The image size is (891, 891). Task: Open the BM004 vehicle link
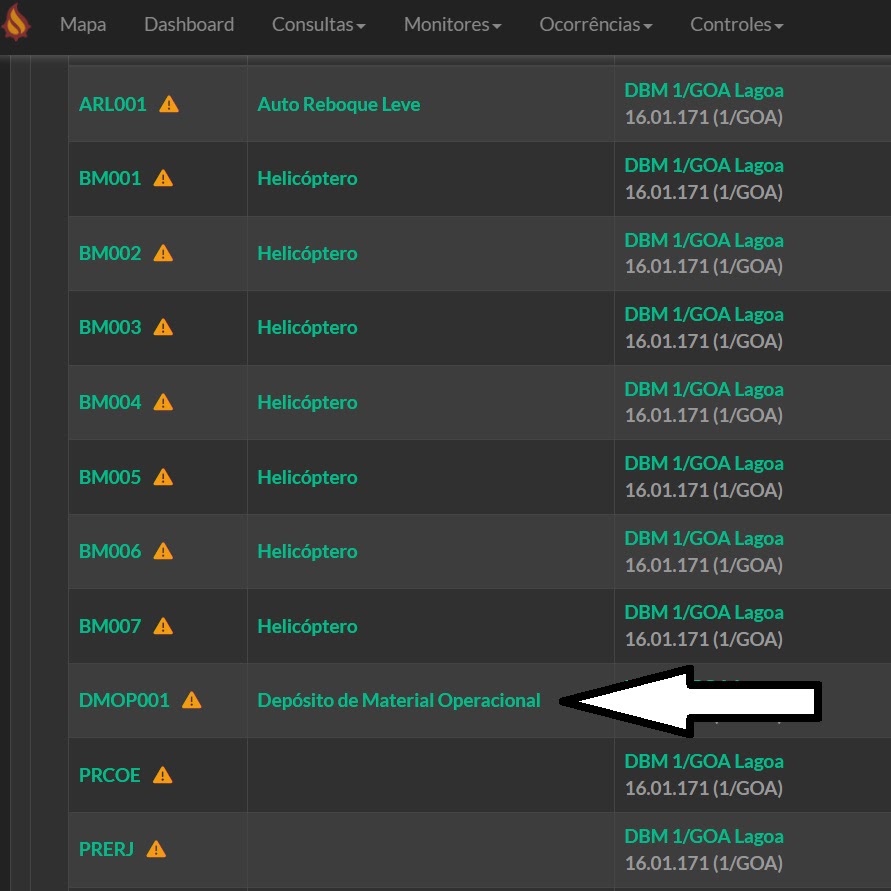(110, 403)
